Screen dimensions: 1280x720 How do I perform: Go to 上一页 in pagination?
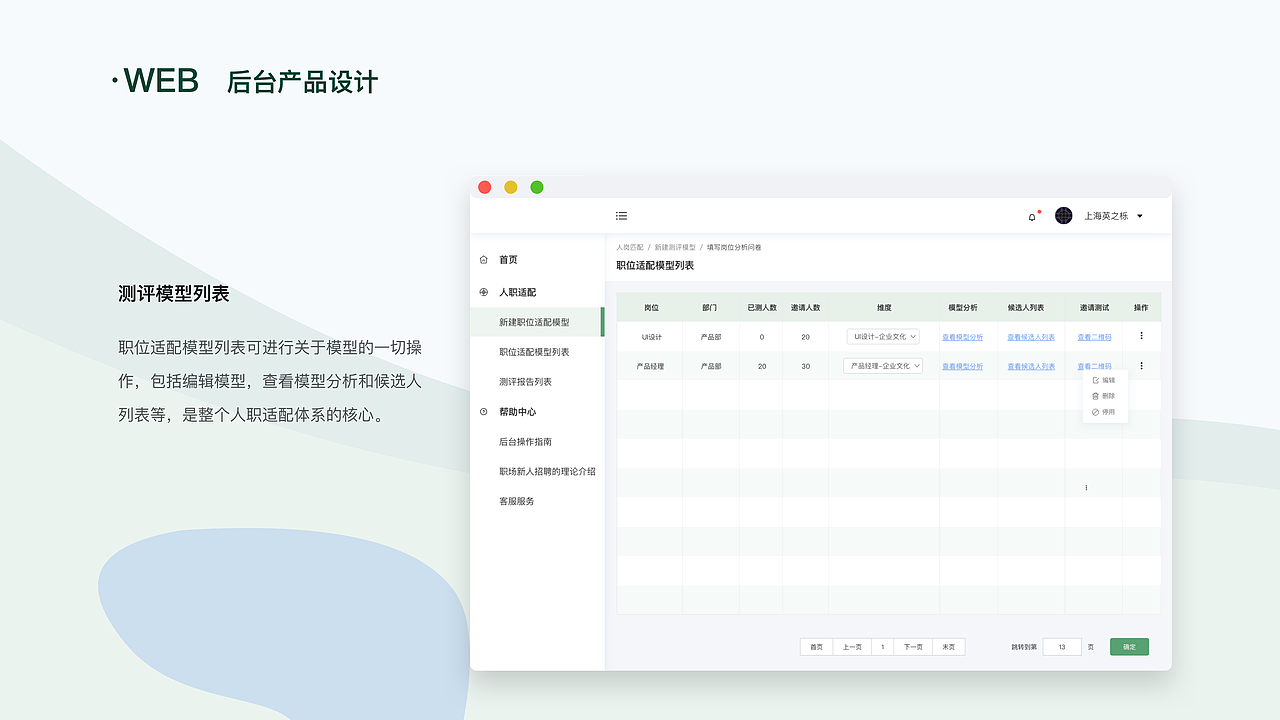pyautogui.click(x=852, y=647)
